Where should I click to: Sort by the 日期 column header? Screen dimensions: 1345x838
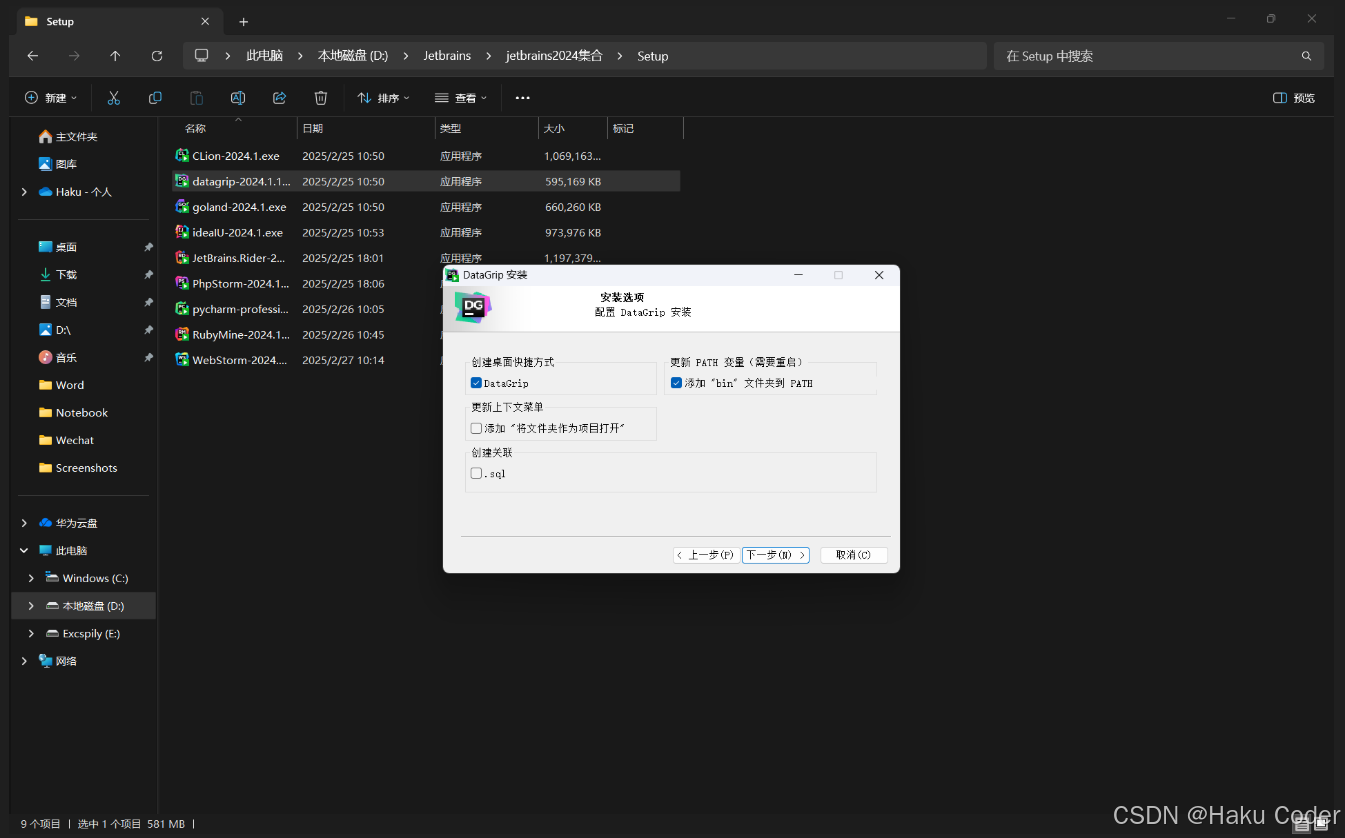pyautogui.click(x=313, y=128)
